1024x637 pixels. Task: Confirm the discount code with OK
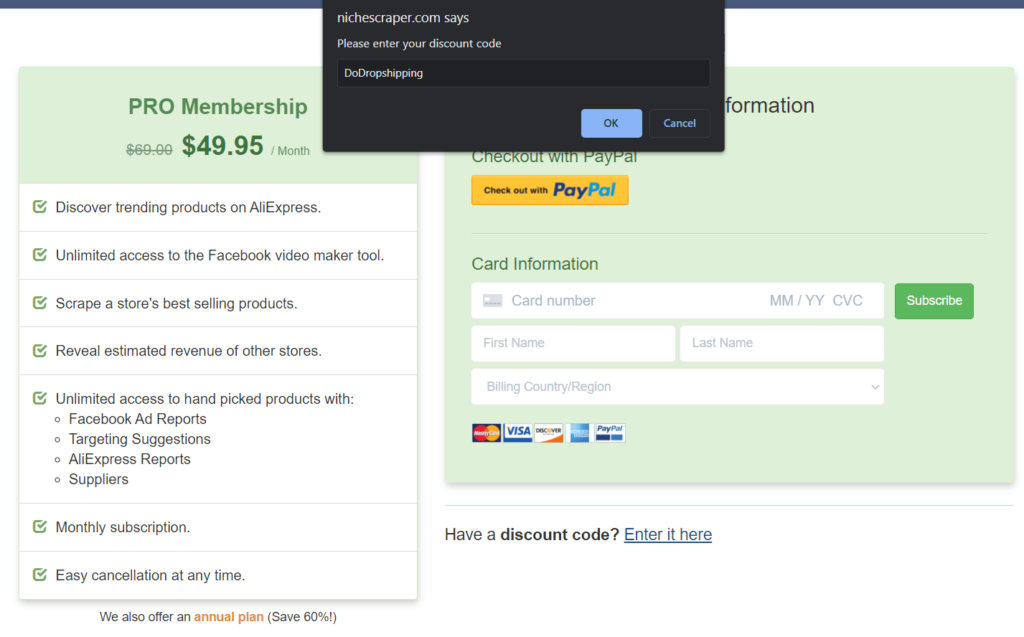coord(611,123)
